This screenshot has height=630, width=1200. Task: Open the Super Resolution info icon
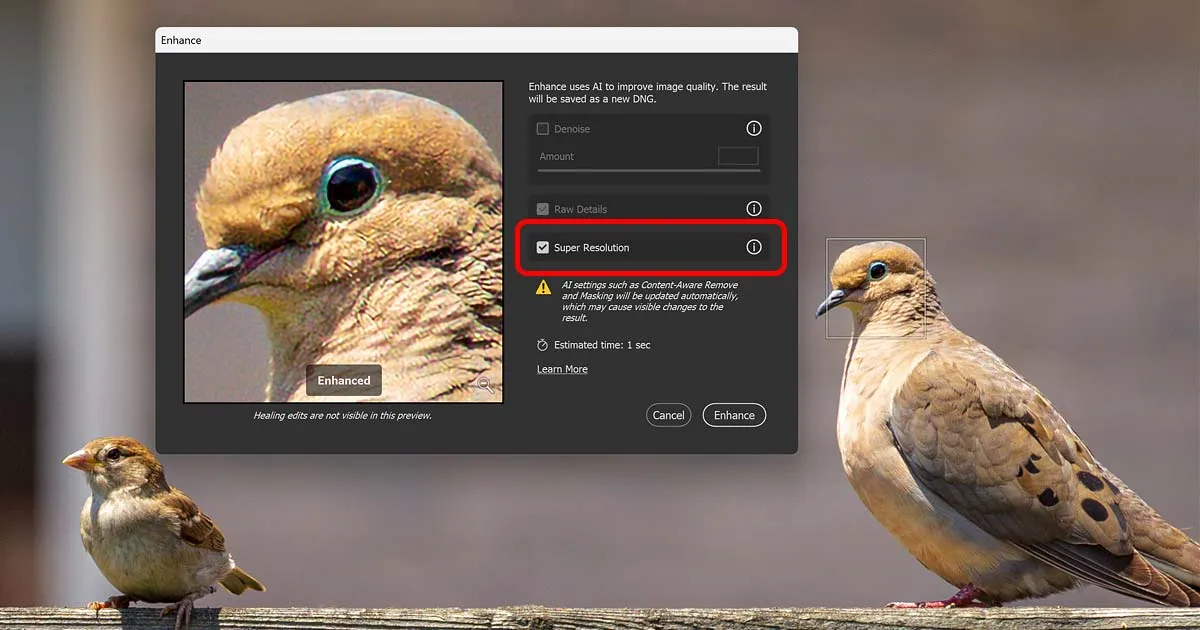click(754, 247)
